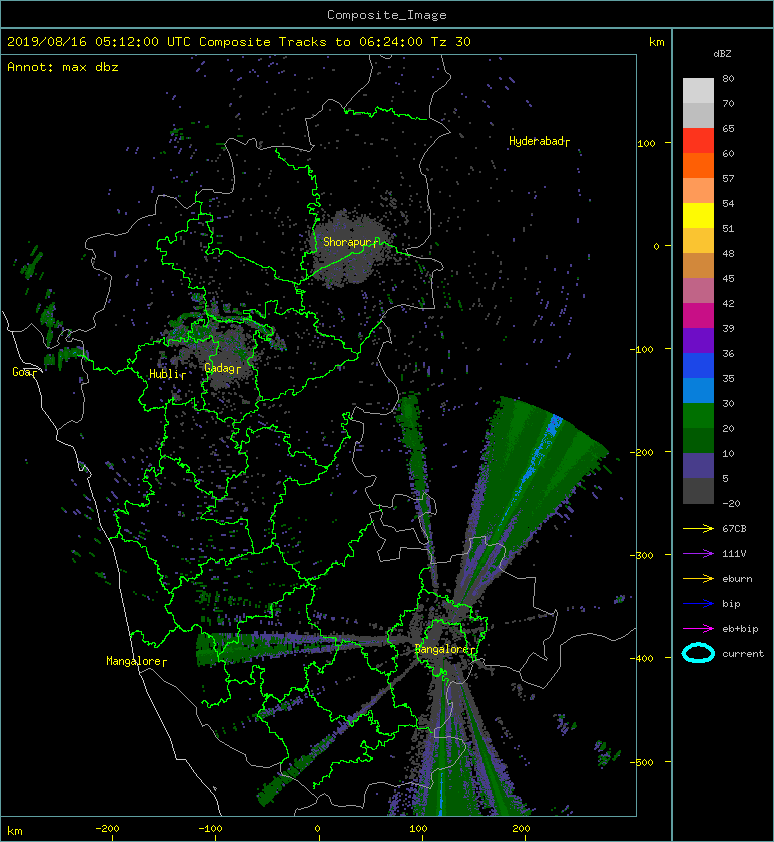Pick the red 60–65 dBZ color swatch

pyautogui.click(x=698, y=140)
